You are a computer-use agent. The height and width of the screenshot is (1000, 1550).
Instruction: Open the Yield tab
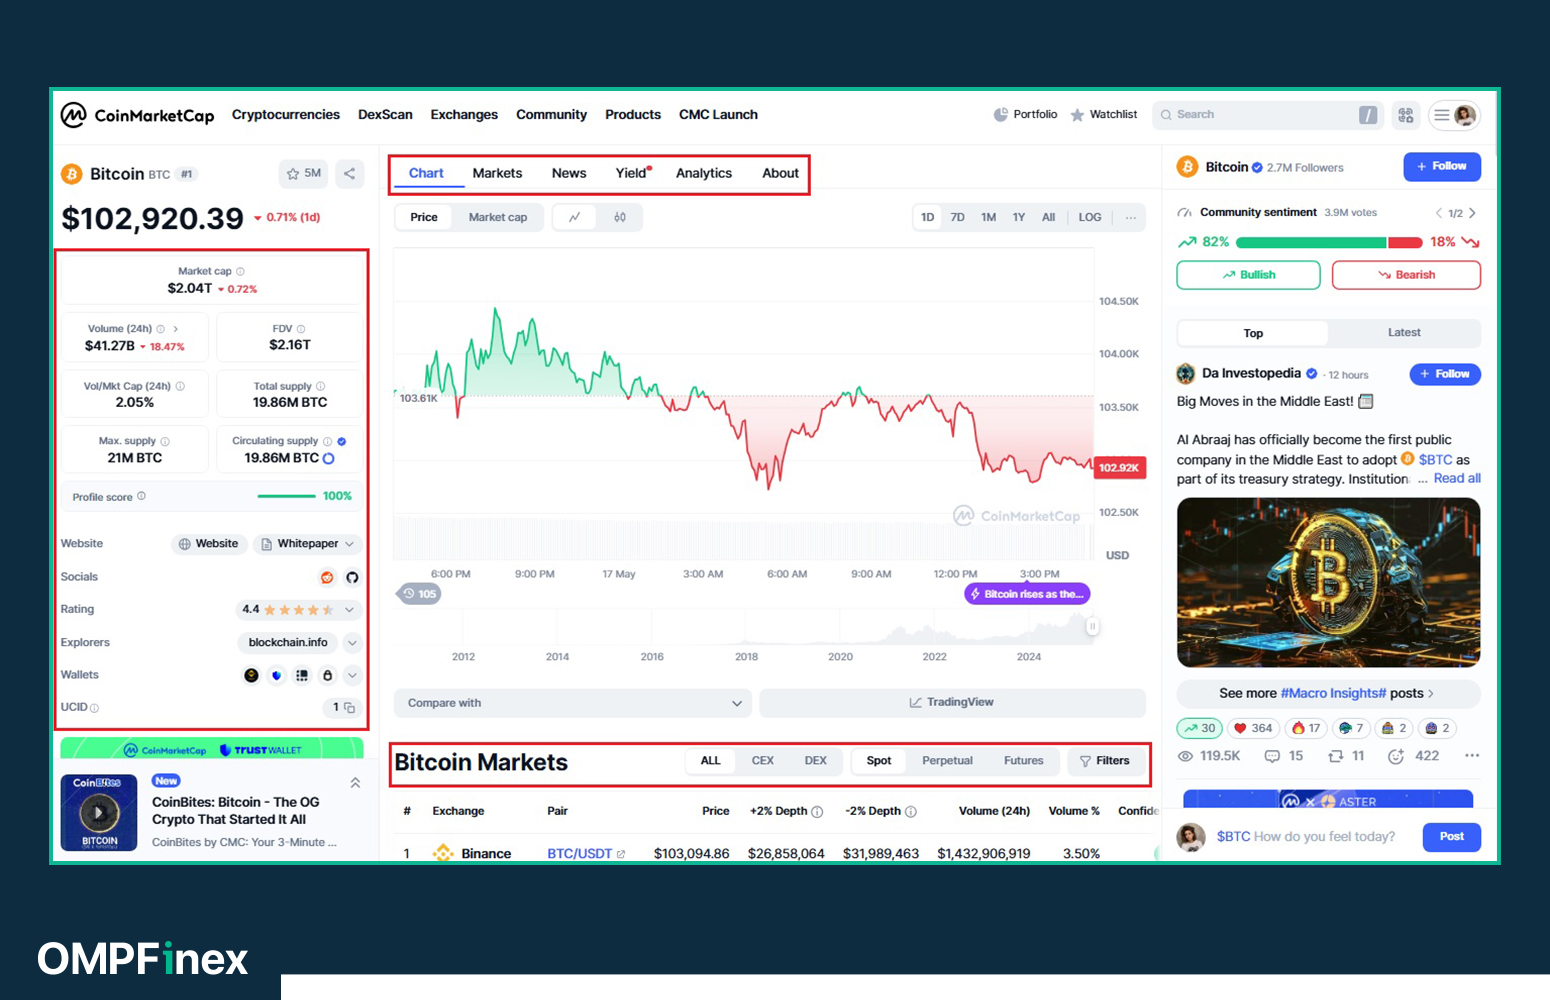[x=632, y=173]
